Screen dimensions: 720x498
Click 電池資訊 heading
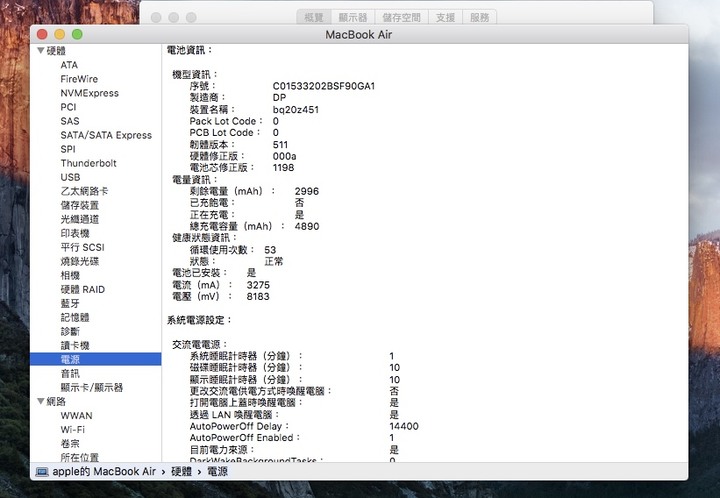pyautogui.click(x=190, y=50)
